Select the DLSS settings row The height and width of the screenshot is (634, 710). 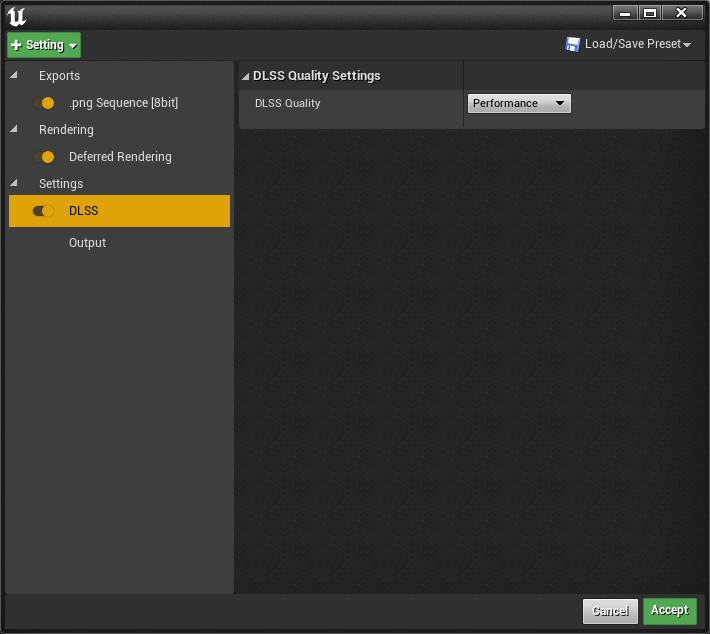point(120,211)
